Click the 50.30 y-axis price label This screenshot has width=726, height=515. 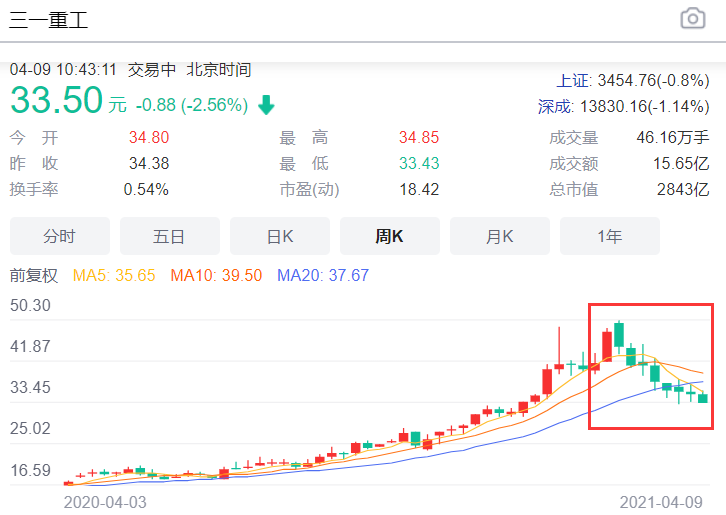coord(30,306)
